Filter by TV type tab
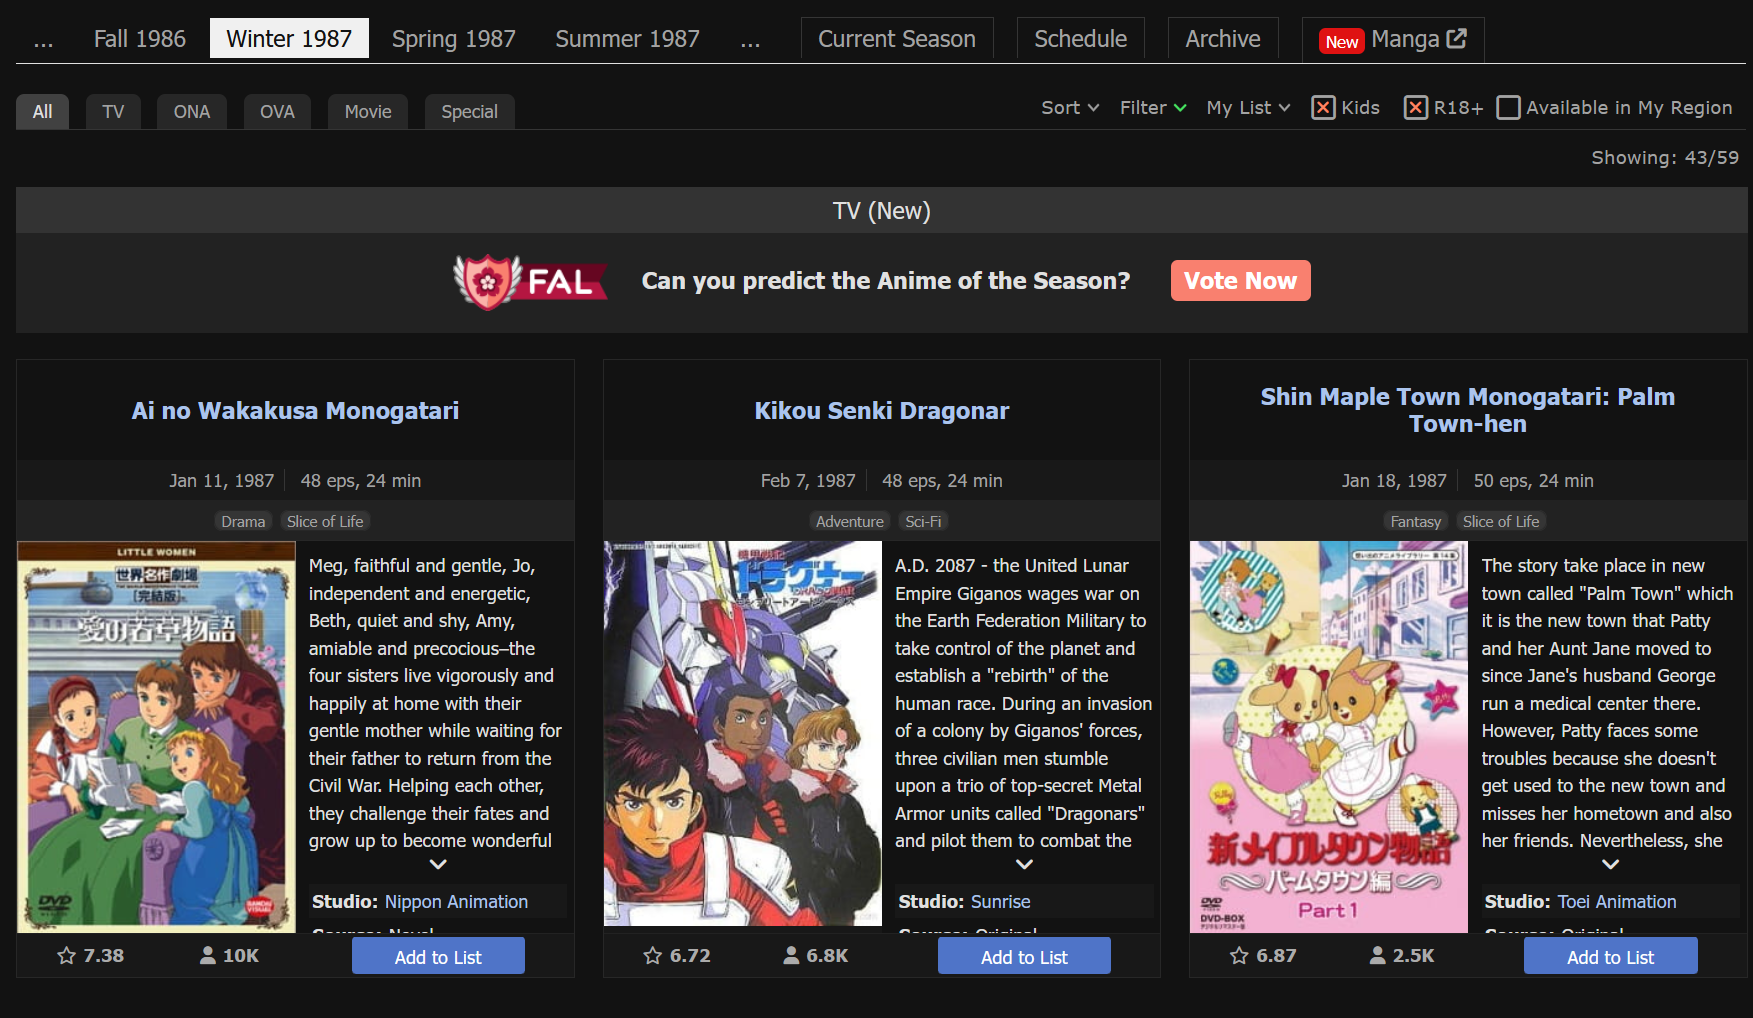This screenshot has width=1753, height=1018. (113, 112)
